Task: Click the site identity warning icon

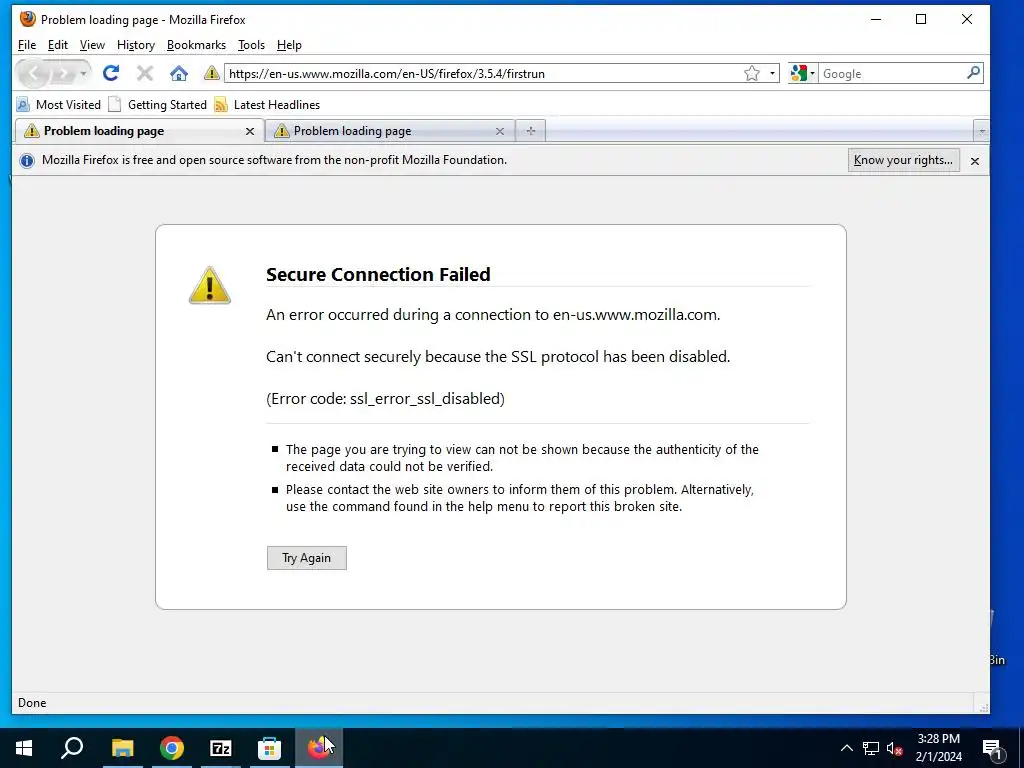Action: (212, 73)
